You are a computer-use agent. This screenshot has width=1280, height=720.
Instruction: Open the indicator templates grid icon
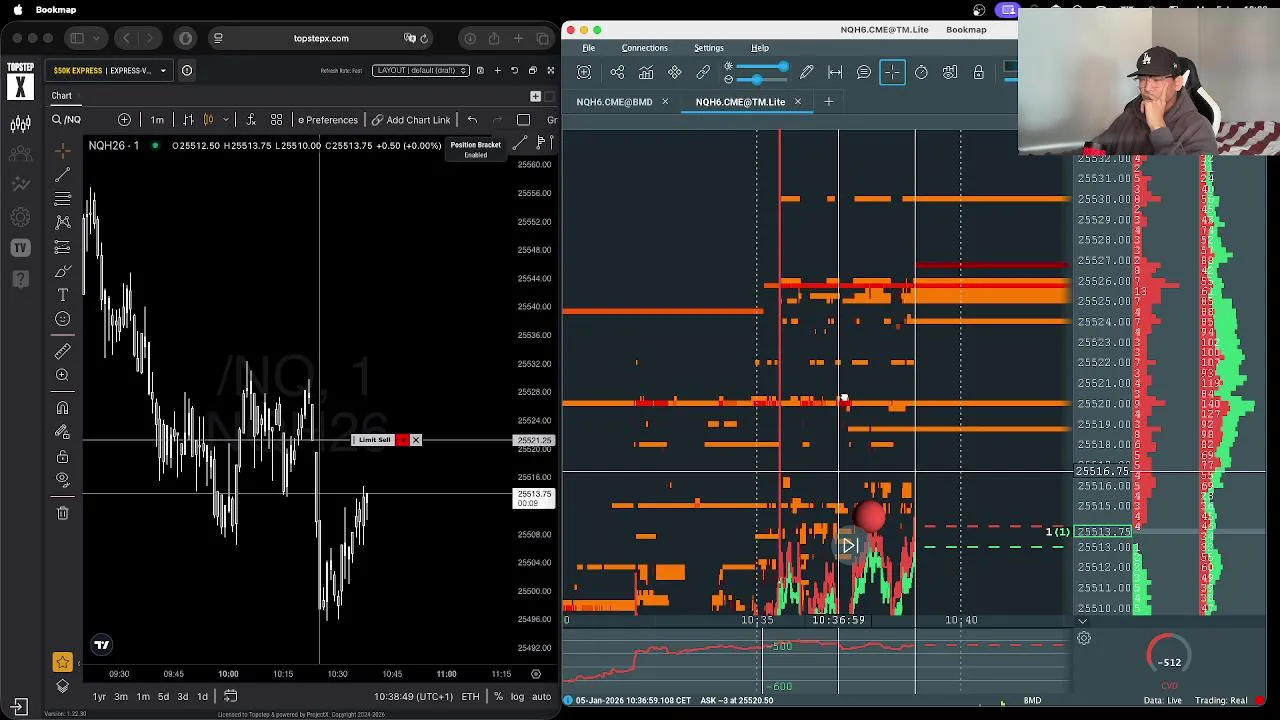[x=276, y=120]
